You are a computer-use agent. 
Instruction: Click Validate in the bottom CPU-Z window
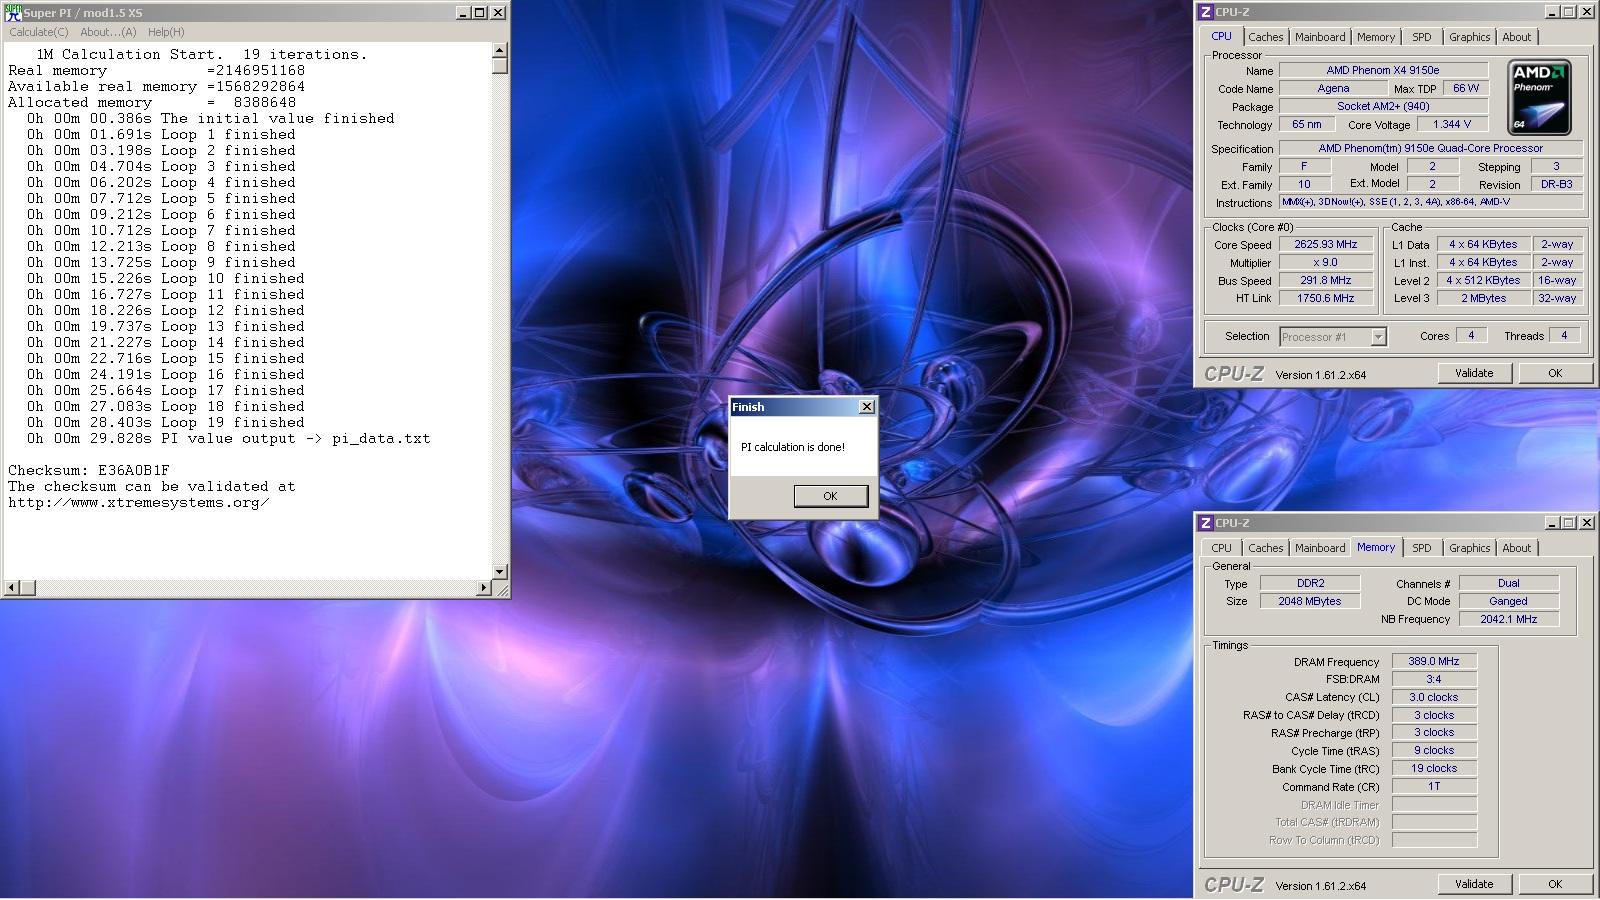[1474, 884]
